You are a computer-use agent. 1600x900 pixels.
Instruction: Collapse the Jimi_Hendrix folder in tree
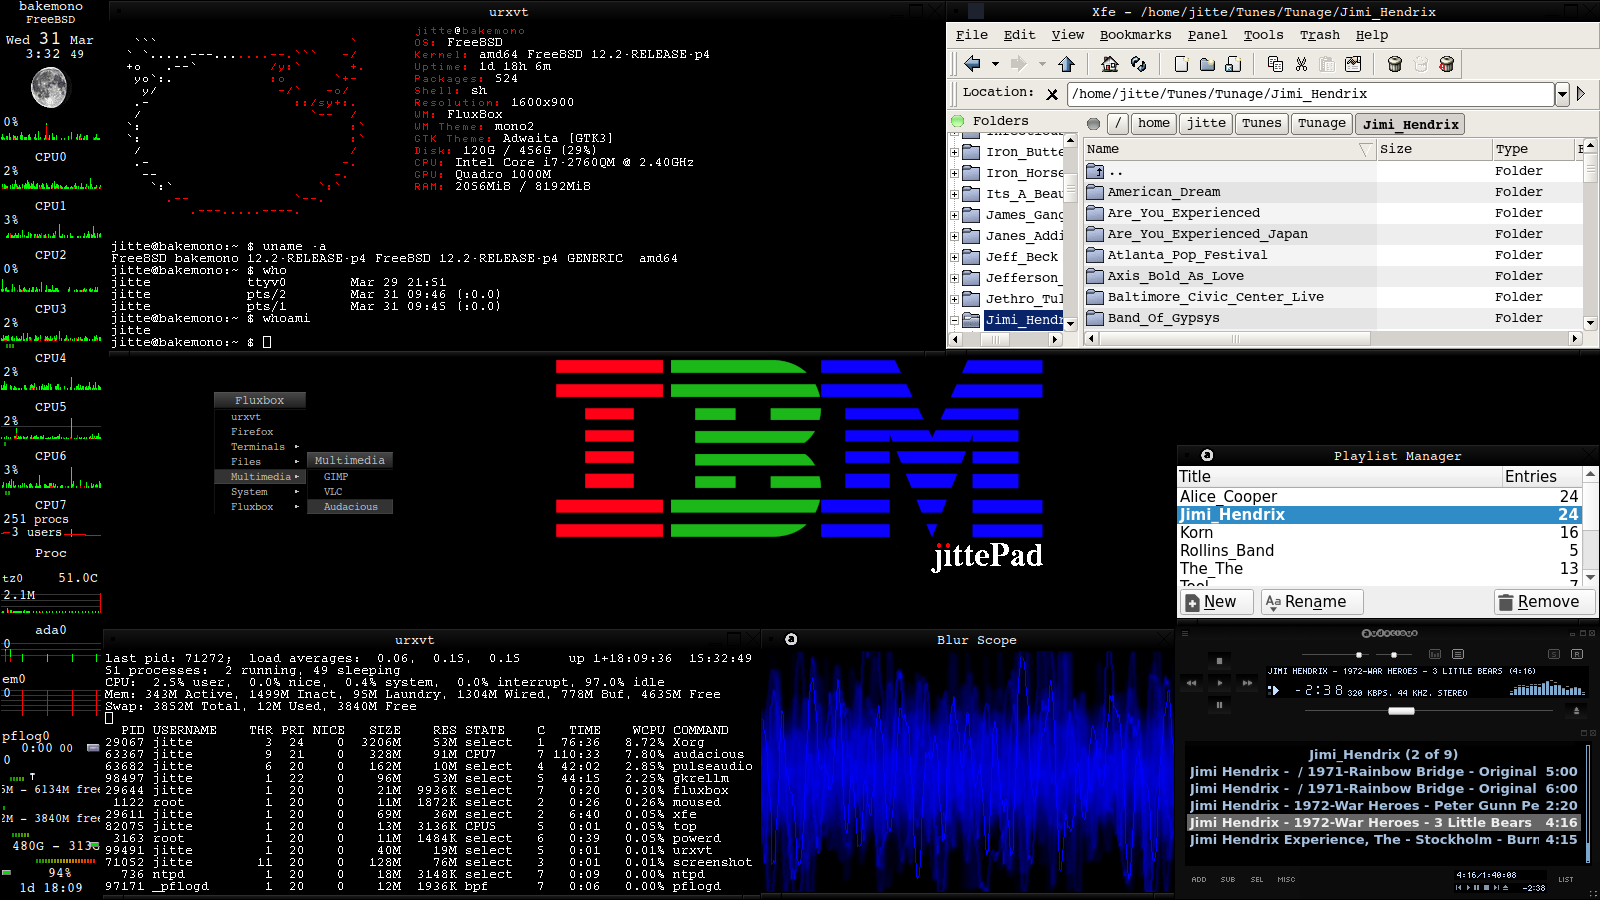954,320
